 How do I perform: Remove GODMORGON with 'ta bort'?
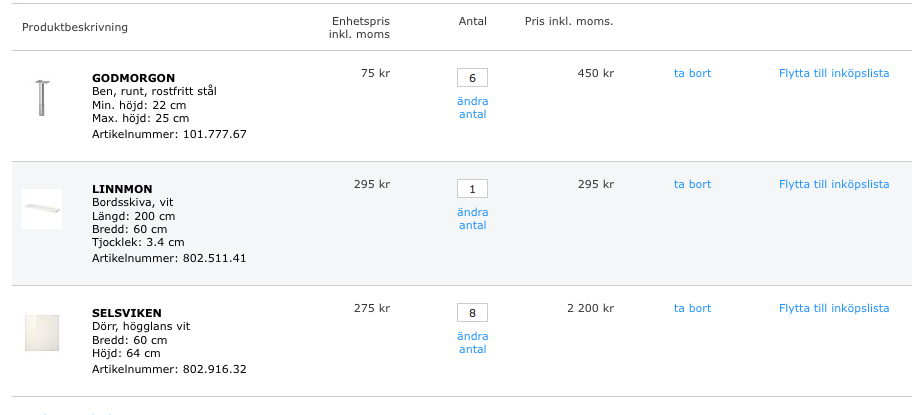pos(693,73)
